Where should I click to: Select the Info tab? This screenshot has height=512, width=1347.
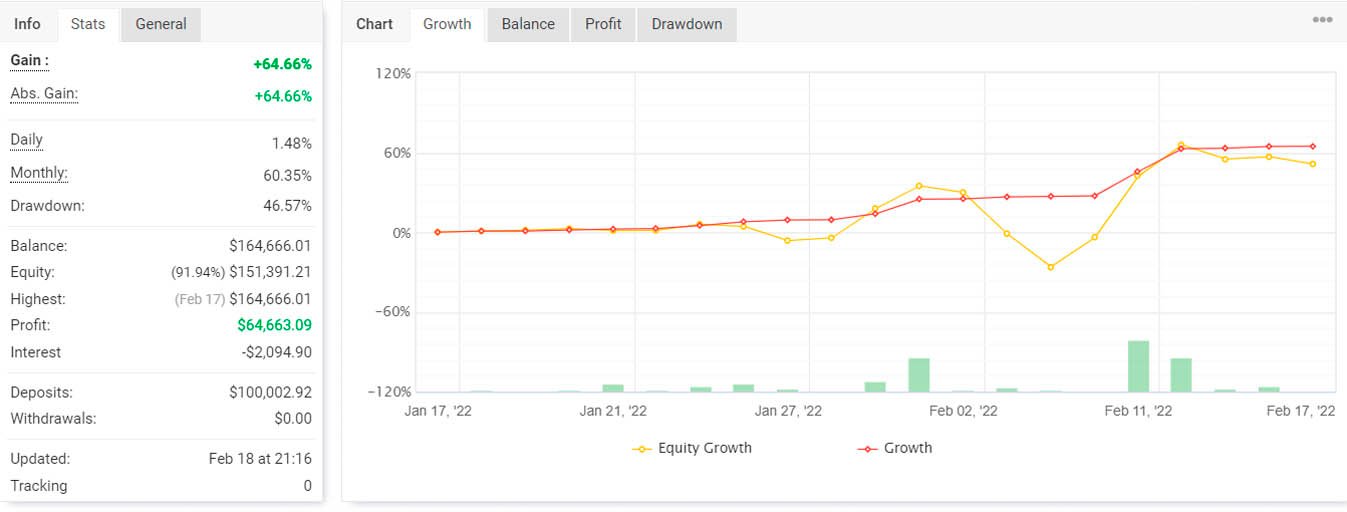28,24
